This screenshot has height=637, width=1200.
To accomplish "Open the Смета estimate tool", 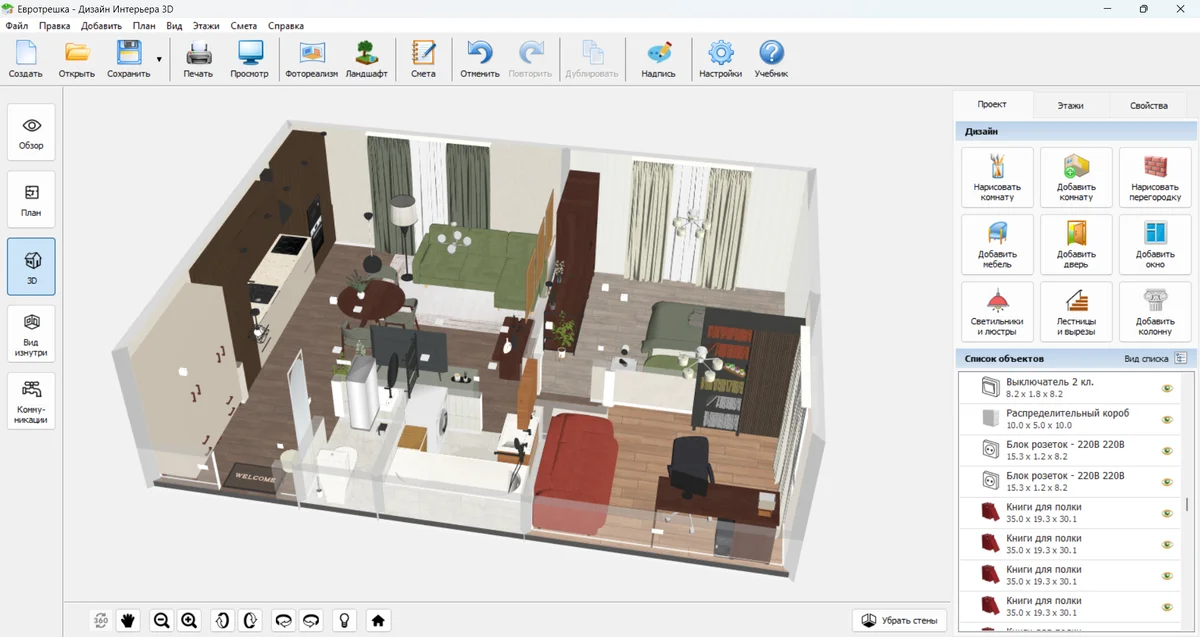I will (423, 59).
